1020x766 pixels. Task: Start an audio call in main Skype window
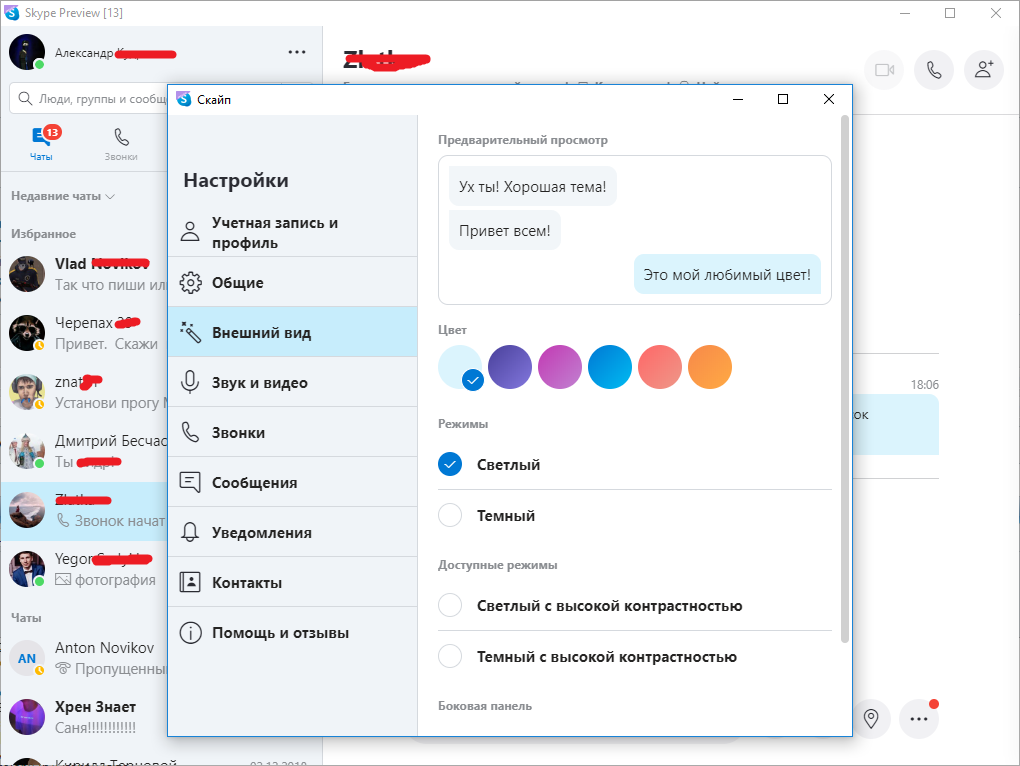tap(934, 70)
